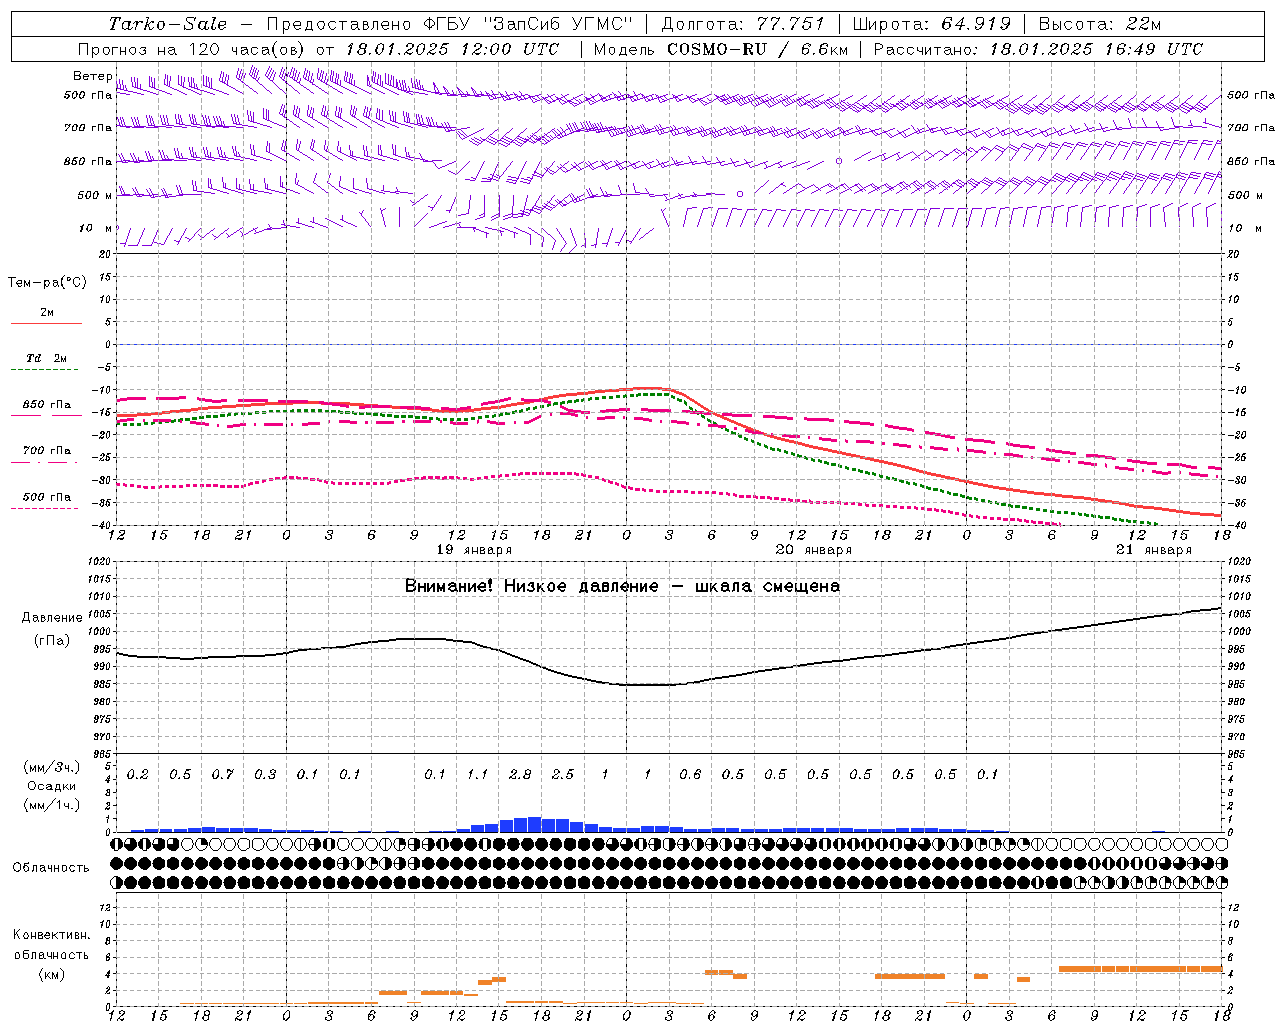This screenshot has height=1024, width=1280.
Task: Click the Облачность cloud cover row label
Action: 50,868
